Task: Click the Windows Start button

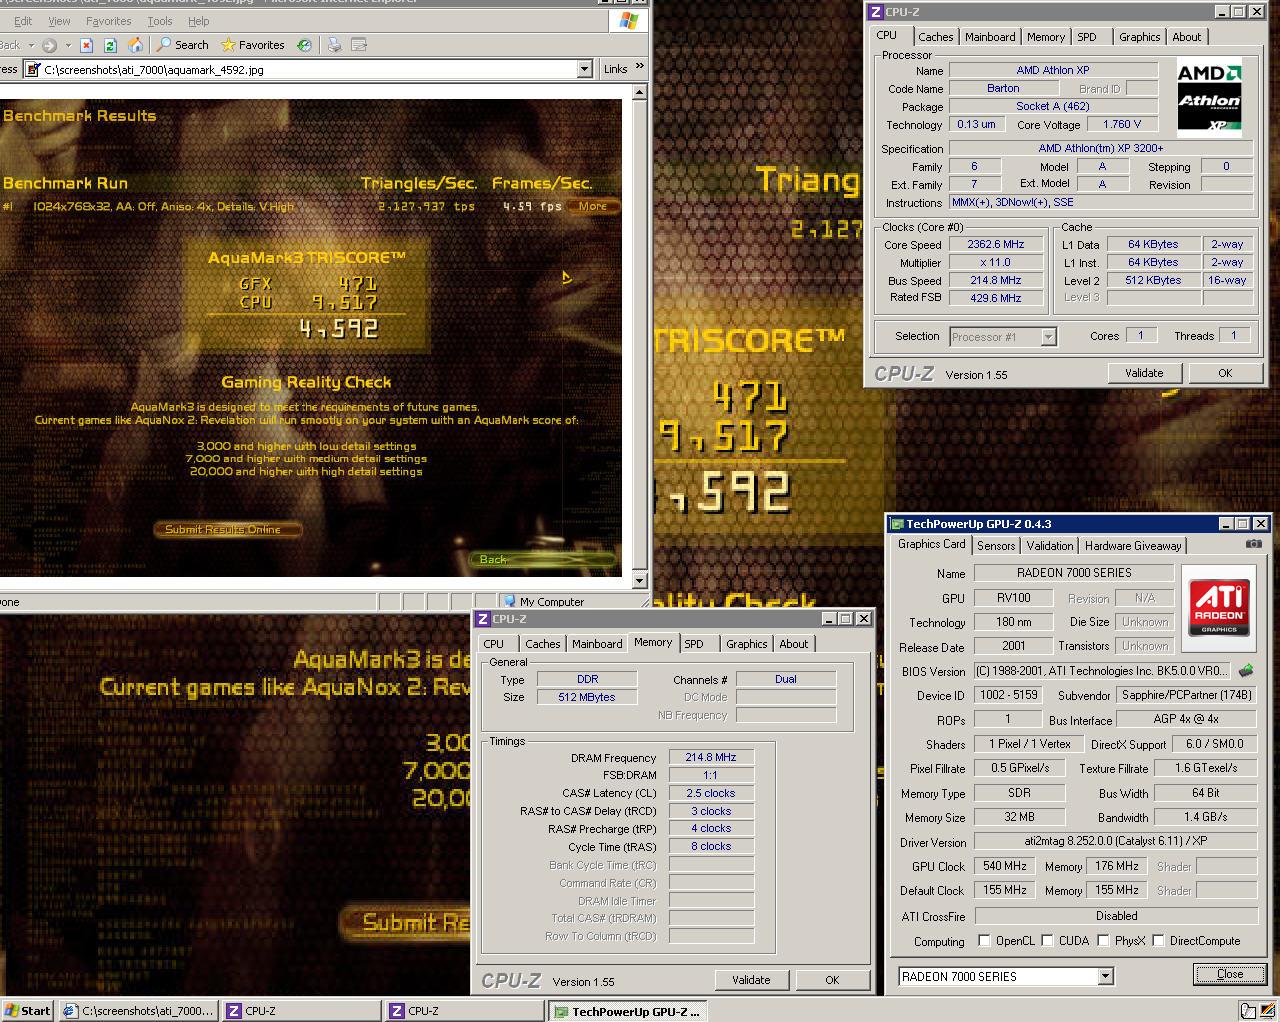Action: point(28,1010)
